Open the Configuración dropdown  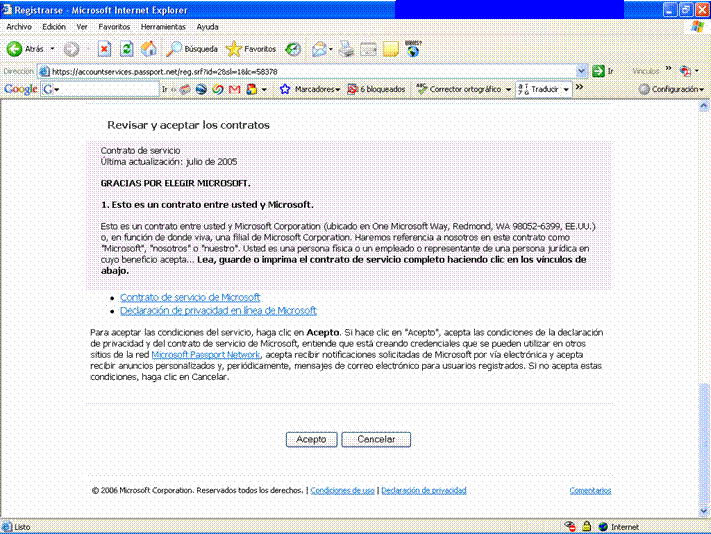671,89
